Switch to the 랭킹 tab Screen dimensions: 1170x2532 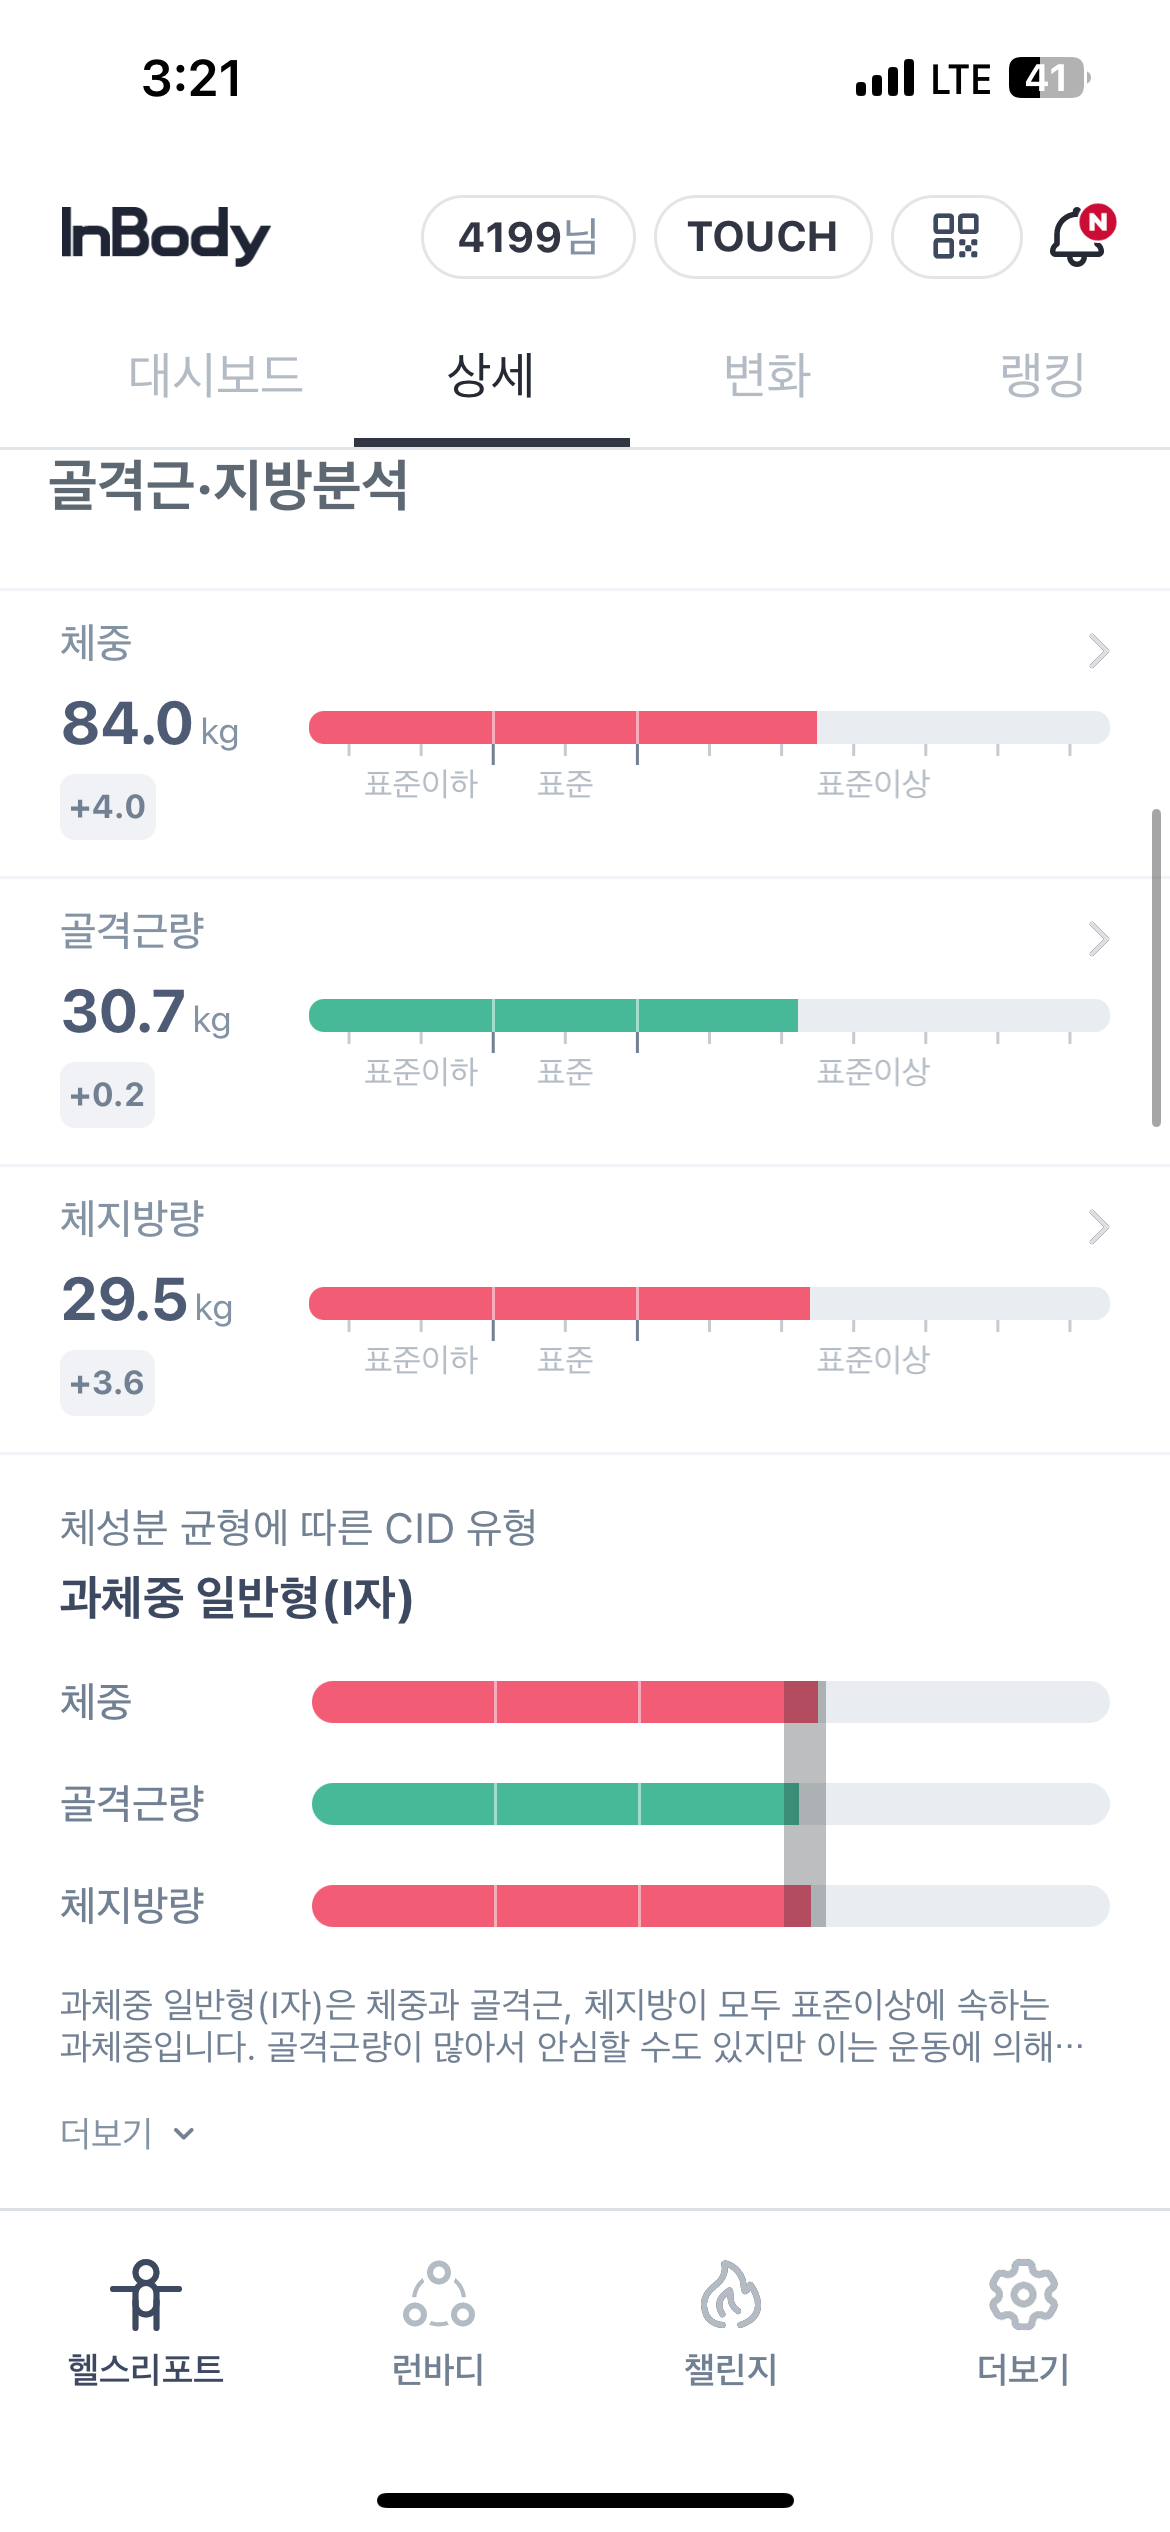pos(1042,376)
